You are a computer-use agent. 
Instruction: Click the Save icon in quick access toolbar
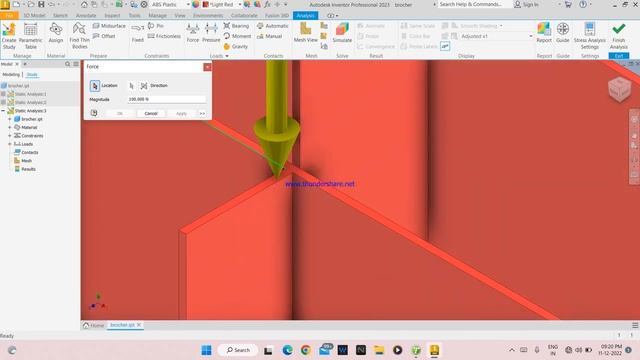(x=41, y=4)
